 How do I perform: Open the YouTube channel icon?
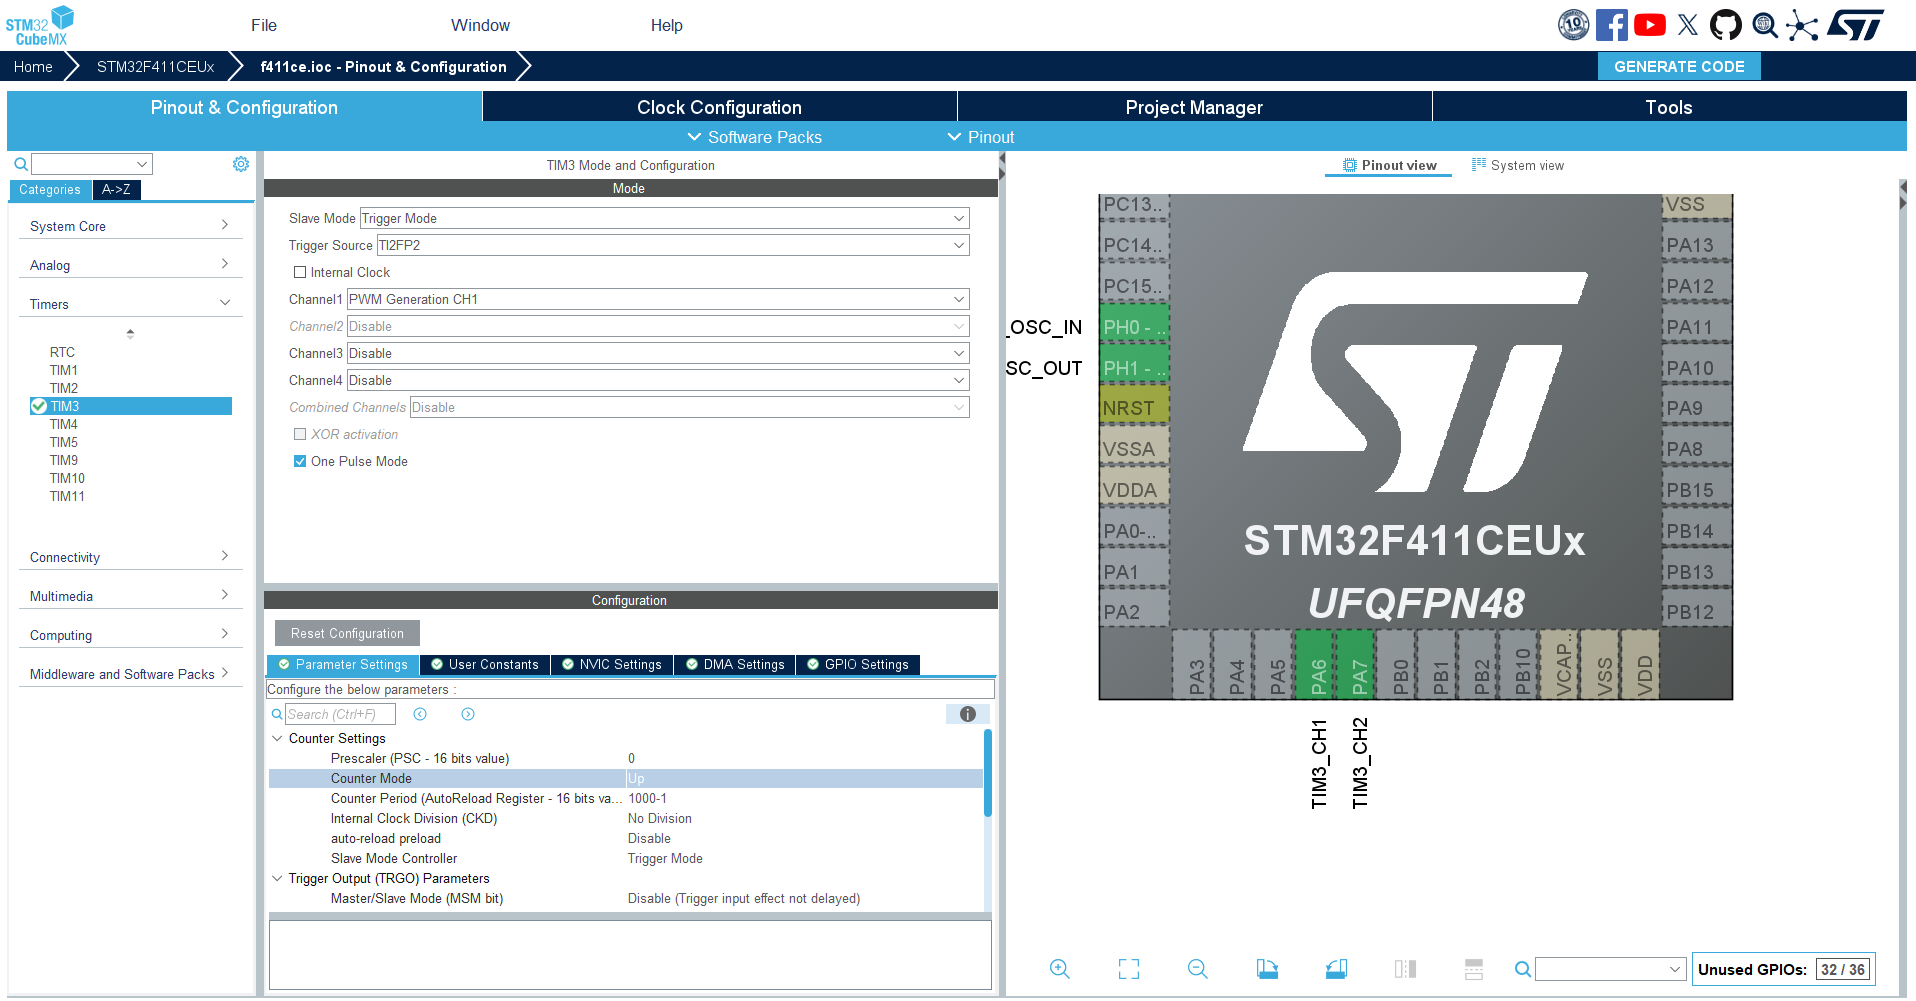(x=1650, y=25)
